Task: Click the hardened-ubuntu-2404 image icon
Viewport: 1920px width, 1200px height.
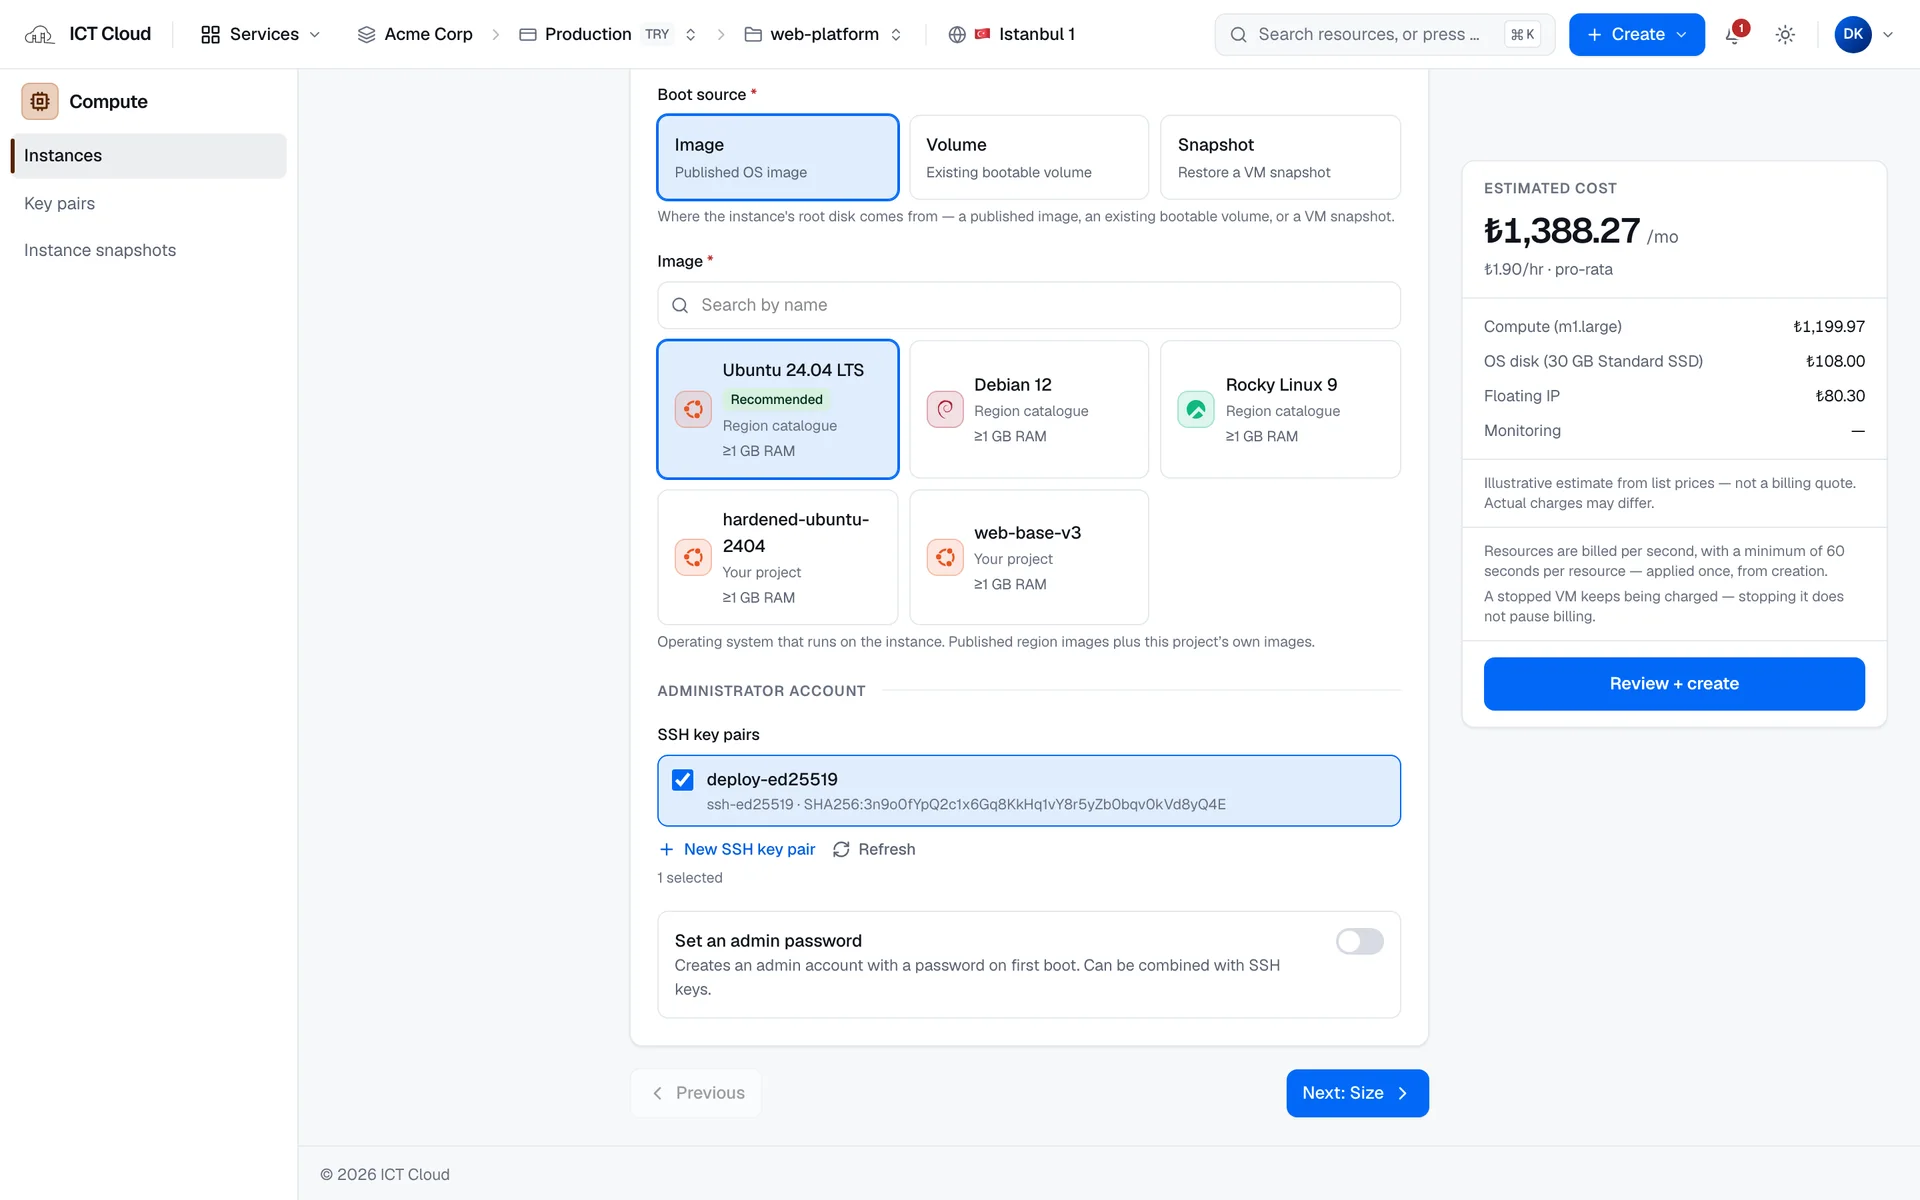Action: (693, 557)
